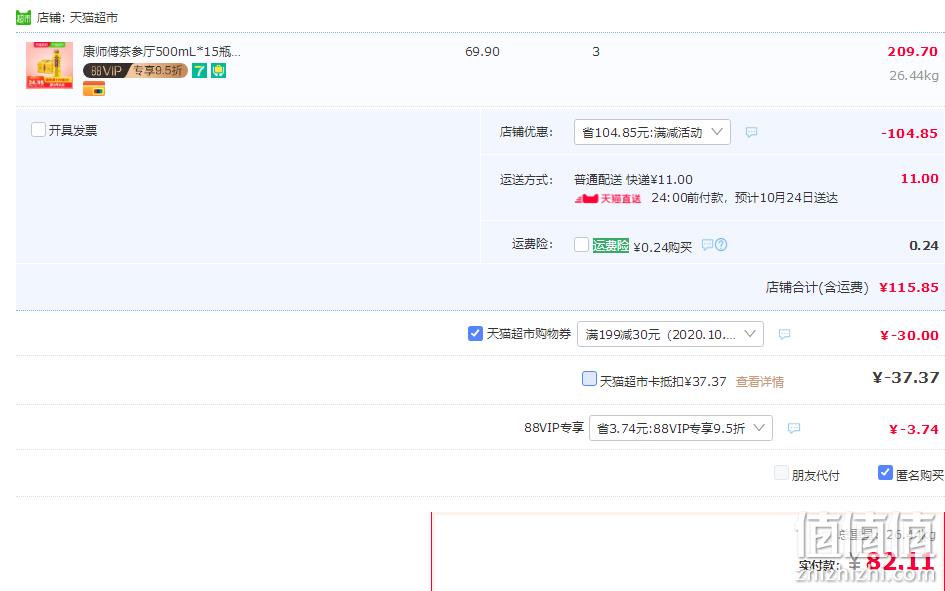Click the comment icon beside 88VIP专享 dropdown
The image size is (945, 591).
(794, 428)
